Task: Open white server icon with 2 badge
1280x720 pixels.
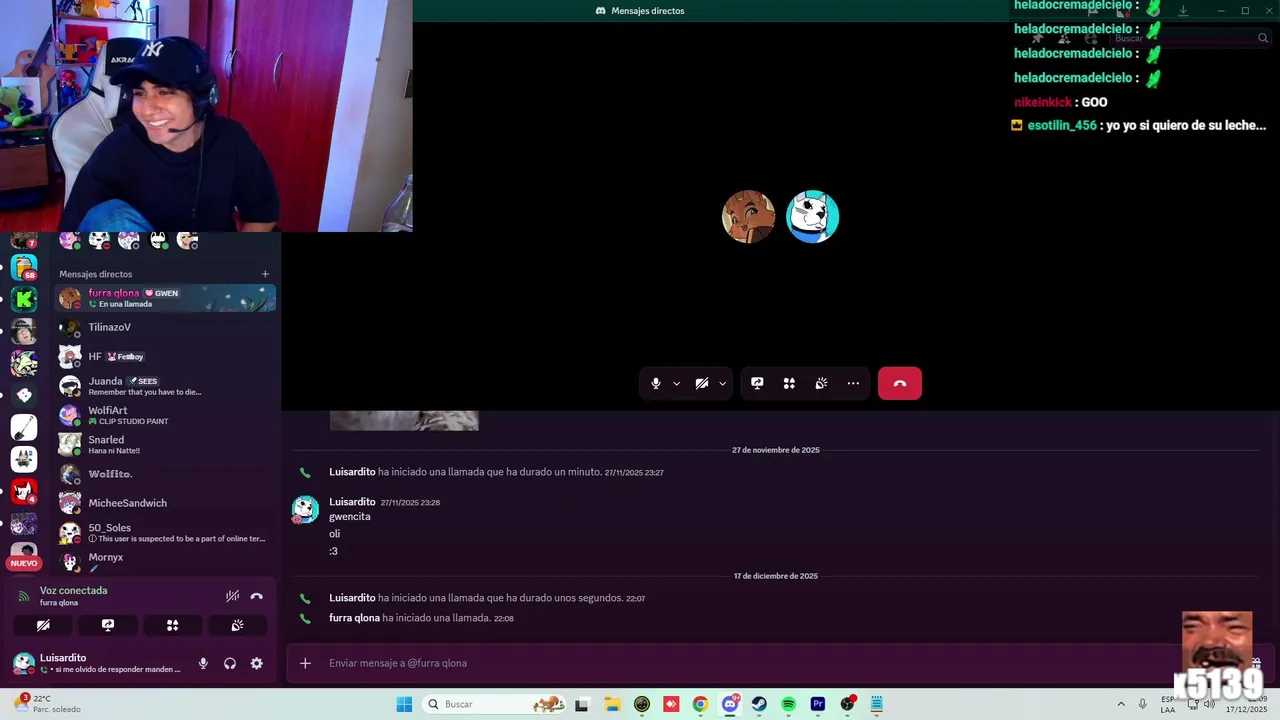Action: [x=24, y=459]
